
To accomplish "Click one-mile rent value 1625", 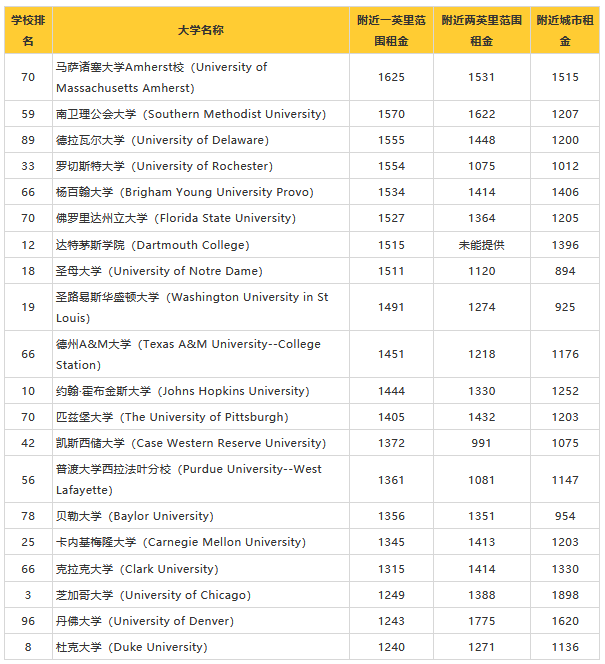I will click(391, 77).
